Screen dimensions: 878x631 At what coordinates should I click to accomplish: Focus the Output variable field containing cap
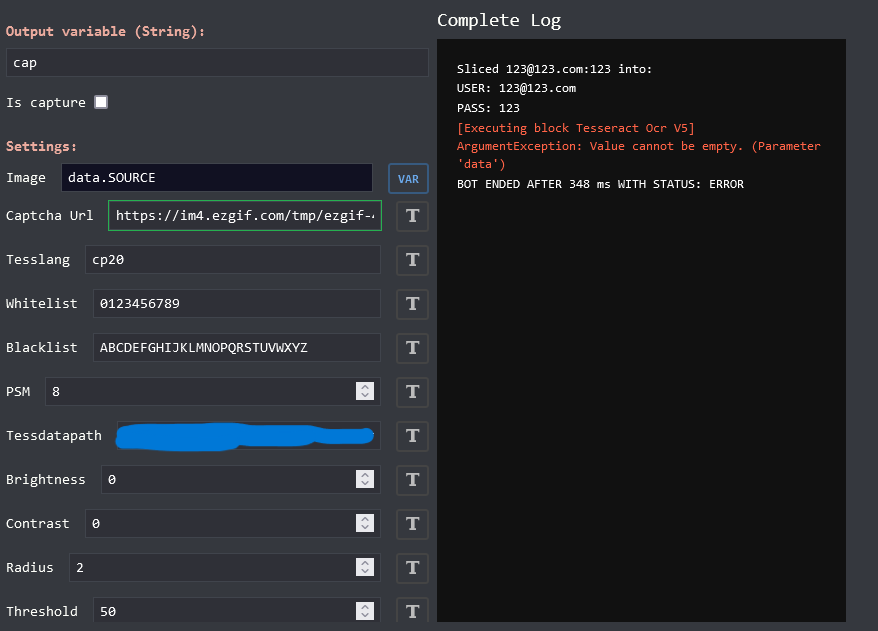(x=217, y=62)
